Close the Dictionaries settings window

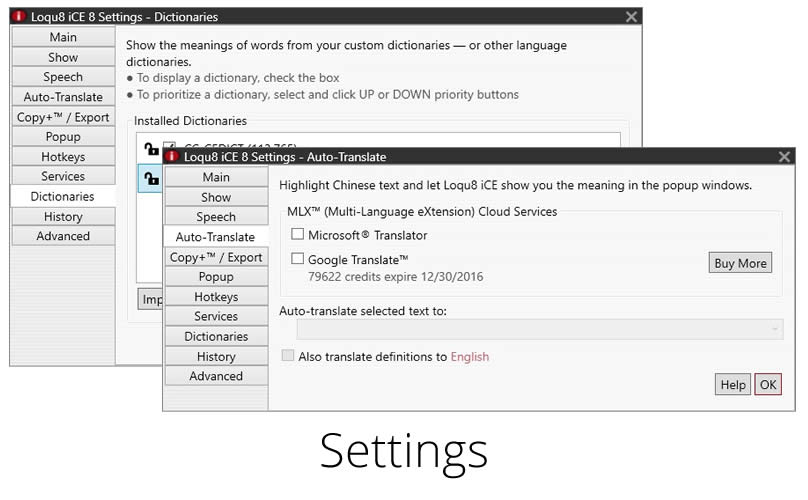click(x=631, y=17)
